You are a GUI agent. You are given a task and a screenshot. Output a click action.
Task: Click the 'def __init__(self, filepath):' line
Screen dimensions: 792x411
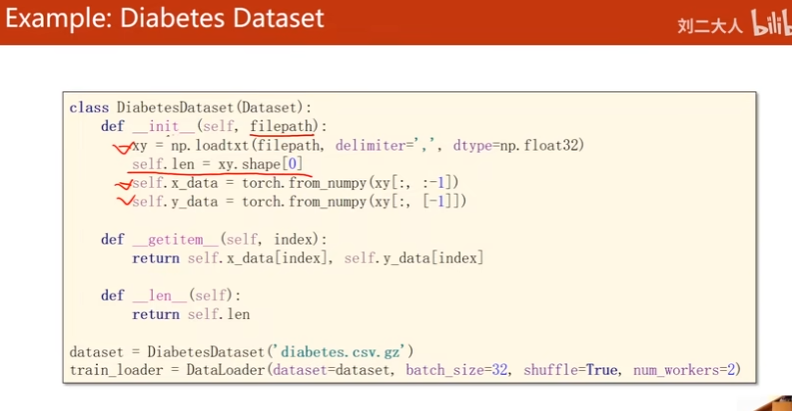click(214, 126)
